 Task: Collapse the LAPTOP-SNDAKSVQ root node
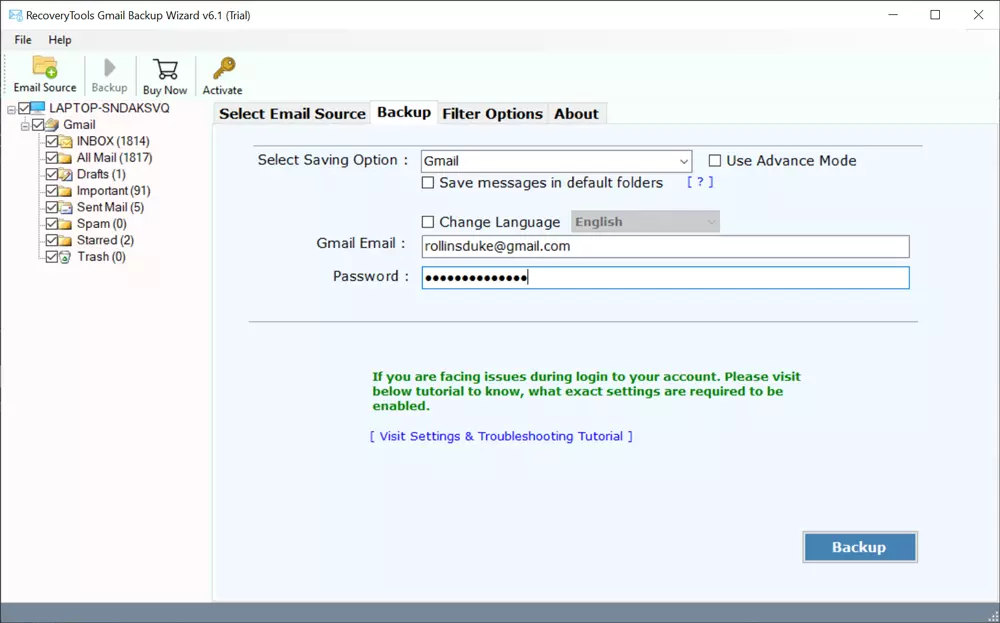11,109
